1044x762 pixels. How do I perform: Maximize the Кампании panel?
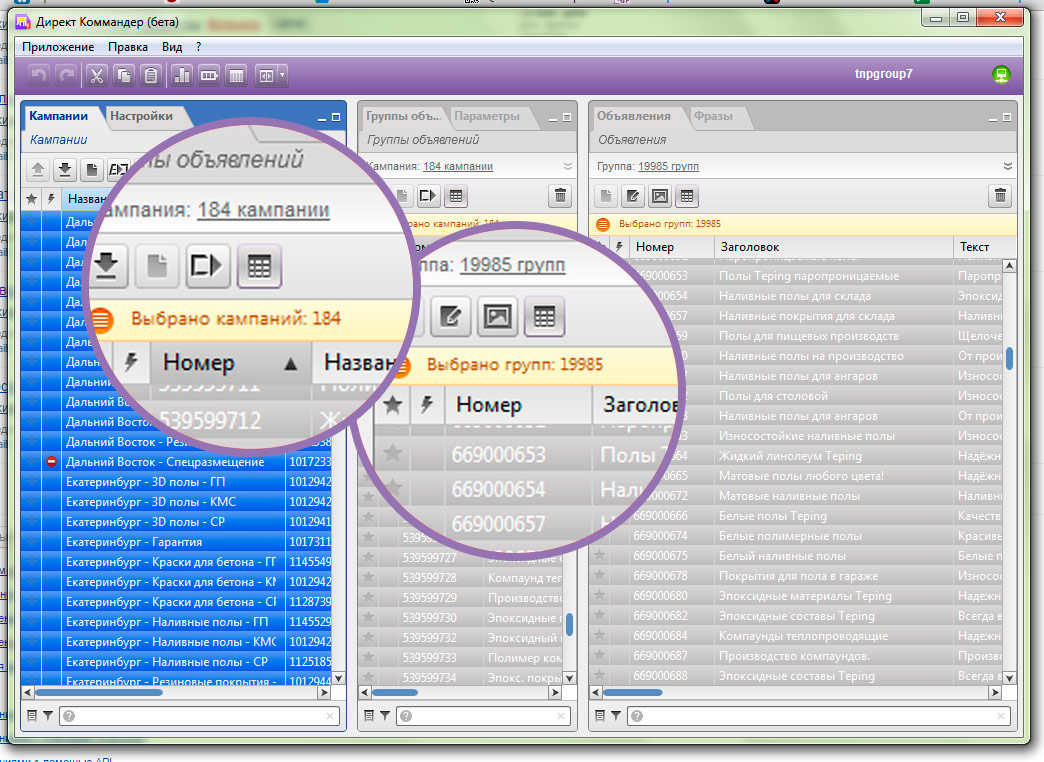pyautogui.click(x=336, y=117)
